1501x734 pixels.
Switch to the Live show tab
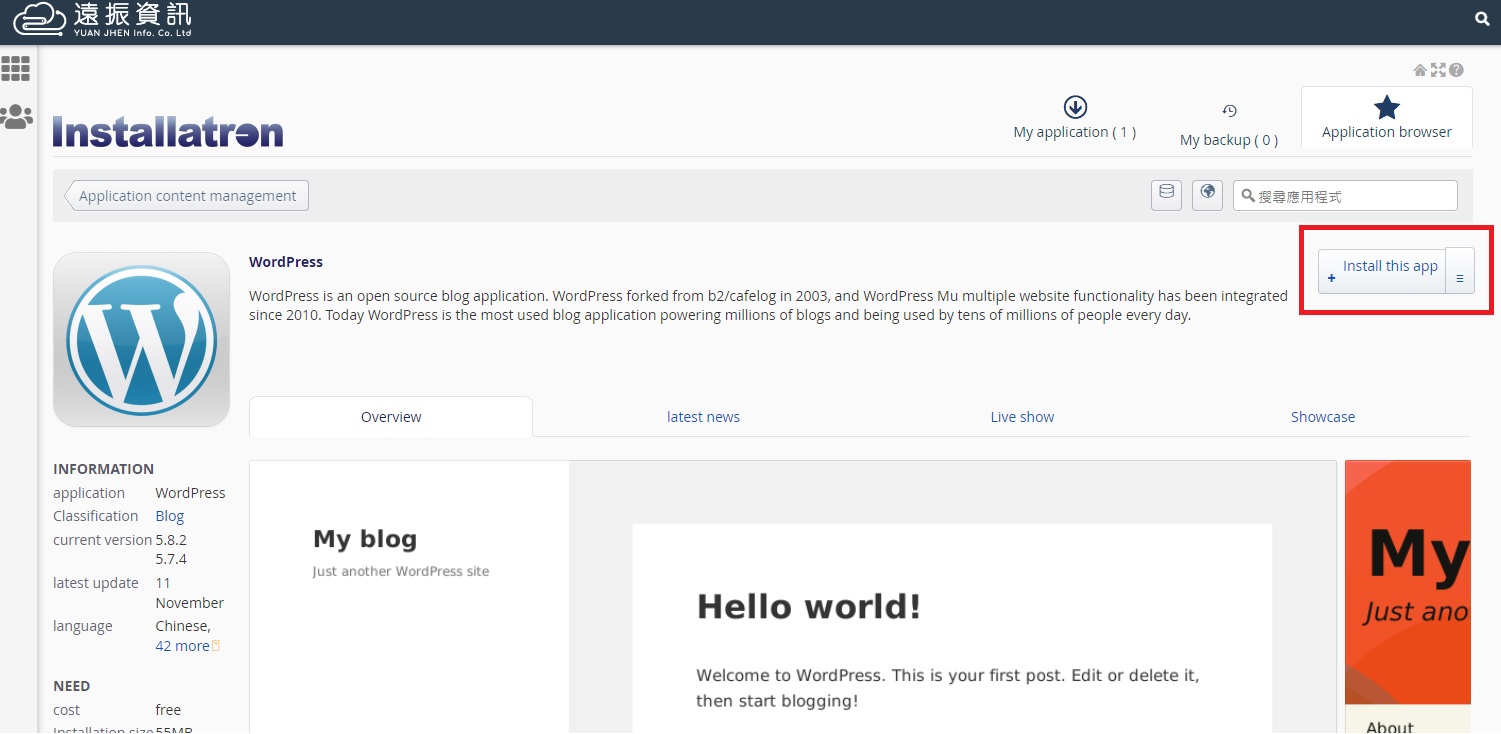click(1022, 417)
